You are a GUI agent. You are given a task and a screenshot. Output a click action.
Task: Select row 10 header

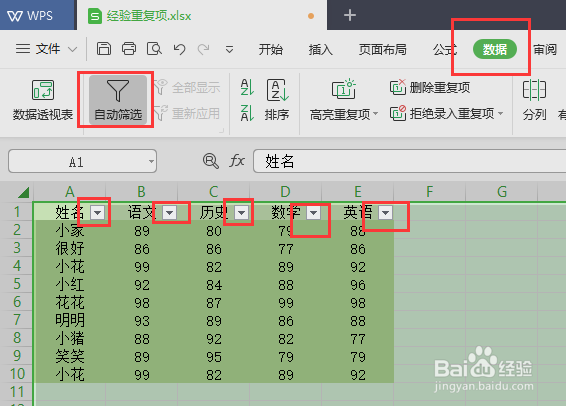[17, 374]
